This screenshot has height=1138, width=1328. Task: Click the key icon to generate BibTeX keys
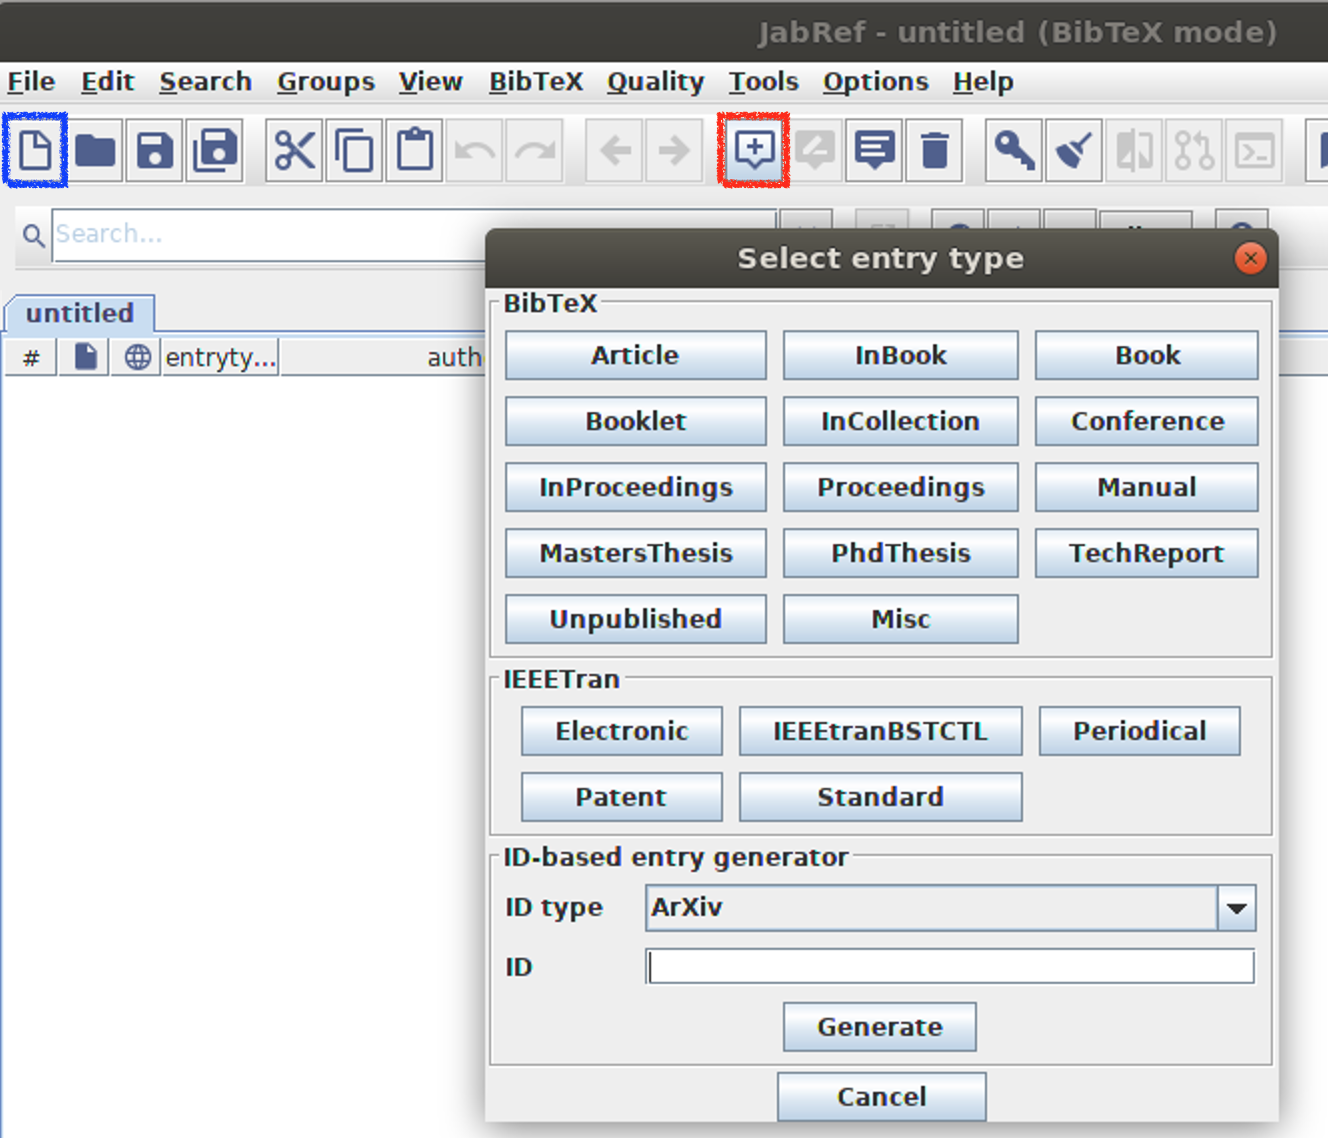pos(1015,151)
